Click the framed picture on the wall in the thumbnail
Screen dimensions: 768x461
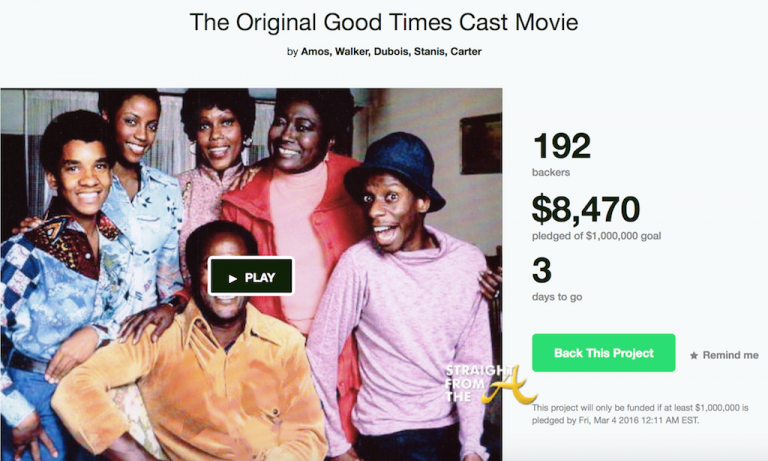click(x=480, y=143)
